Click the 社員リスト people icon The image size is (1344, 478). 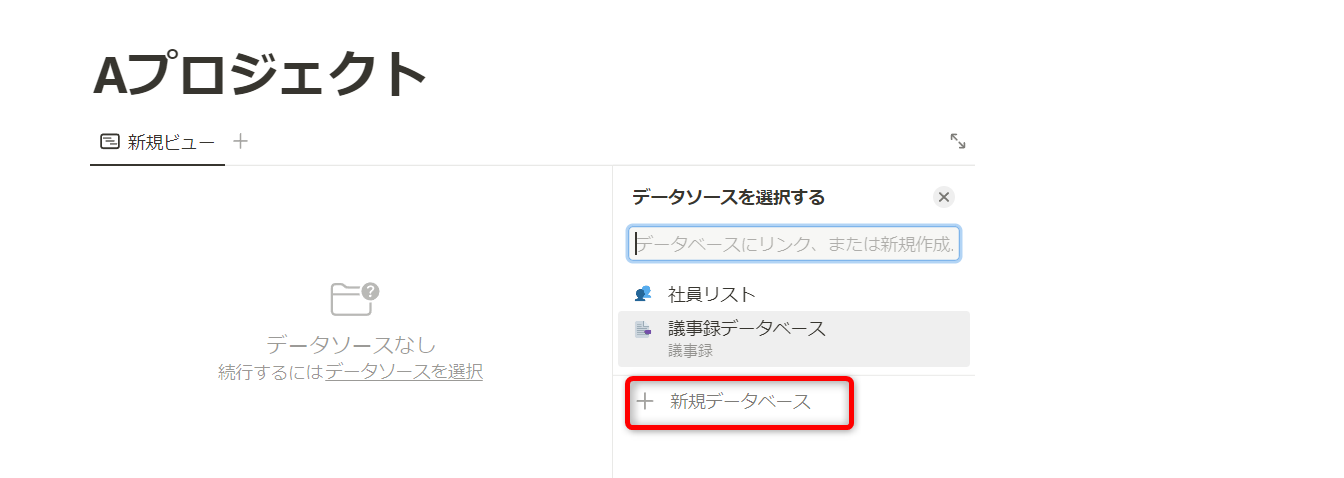(x=643, y=294)
